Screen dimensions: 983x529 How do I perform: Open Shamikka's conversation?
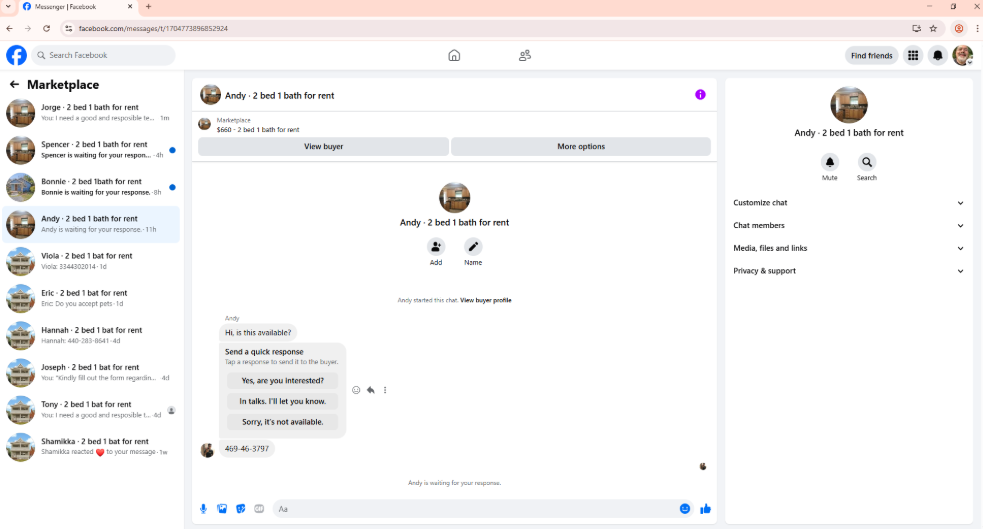tap(92, 447)
